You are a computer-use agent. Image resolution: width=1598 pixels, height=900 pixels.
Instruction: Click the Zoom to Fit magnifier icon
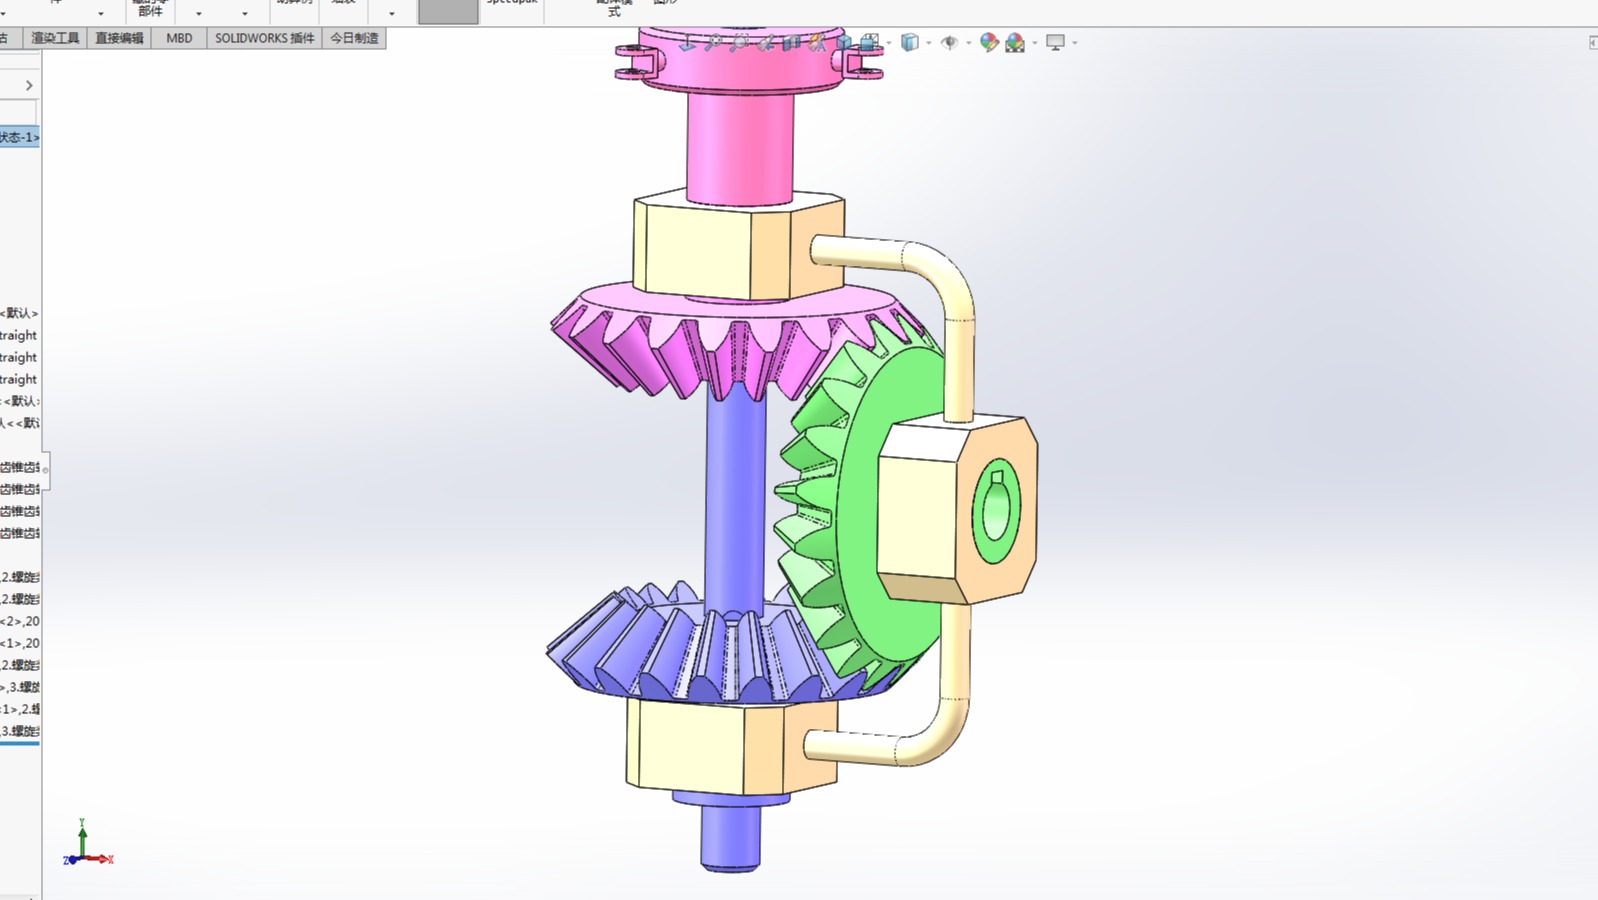point(714,43)
